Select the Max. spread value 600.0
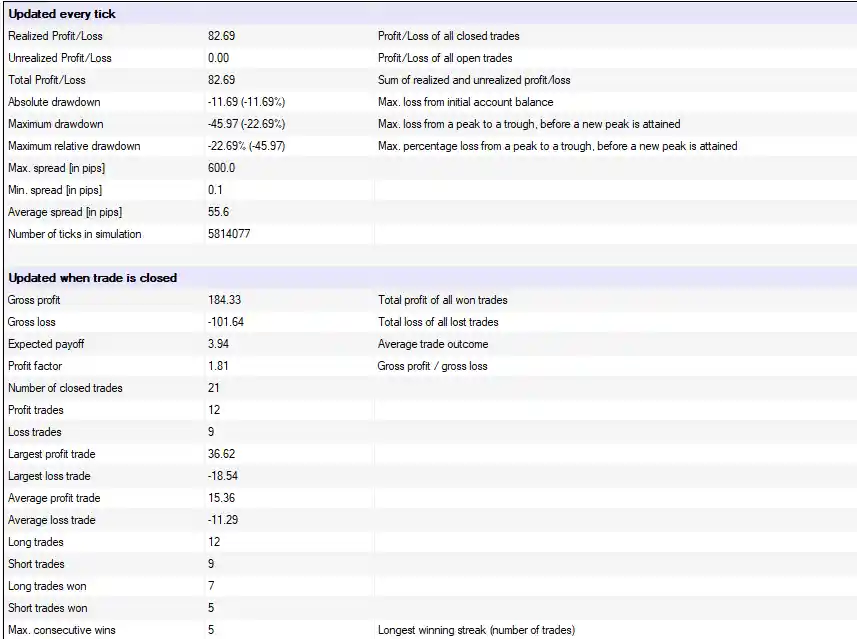 pyautogui.click(x=221, y=168)
